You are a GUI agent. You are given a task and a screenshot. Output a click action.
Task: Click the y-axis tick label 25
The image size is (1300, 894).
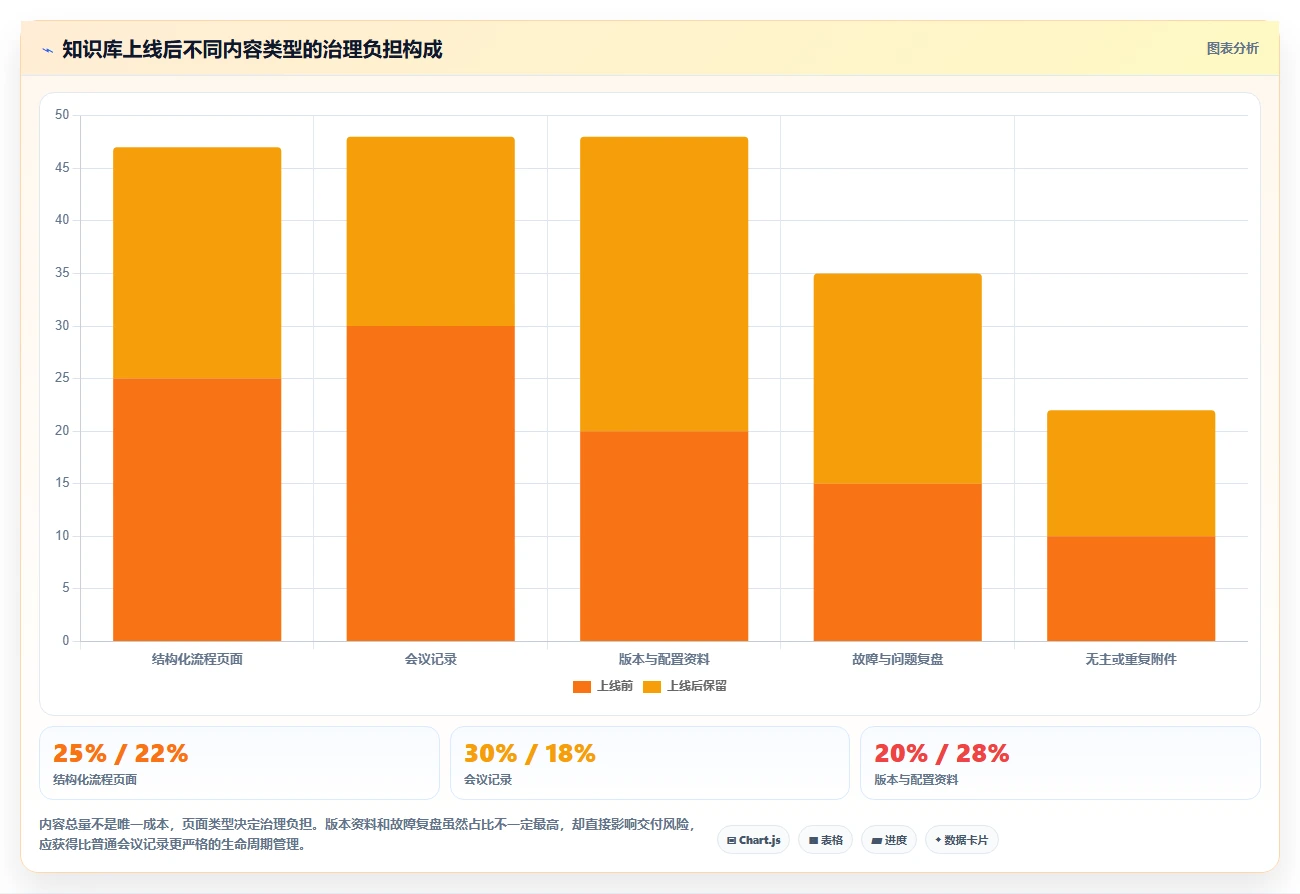point(63,378)
